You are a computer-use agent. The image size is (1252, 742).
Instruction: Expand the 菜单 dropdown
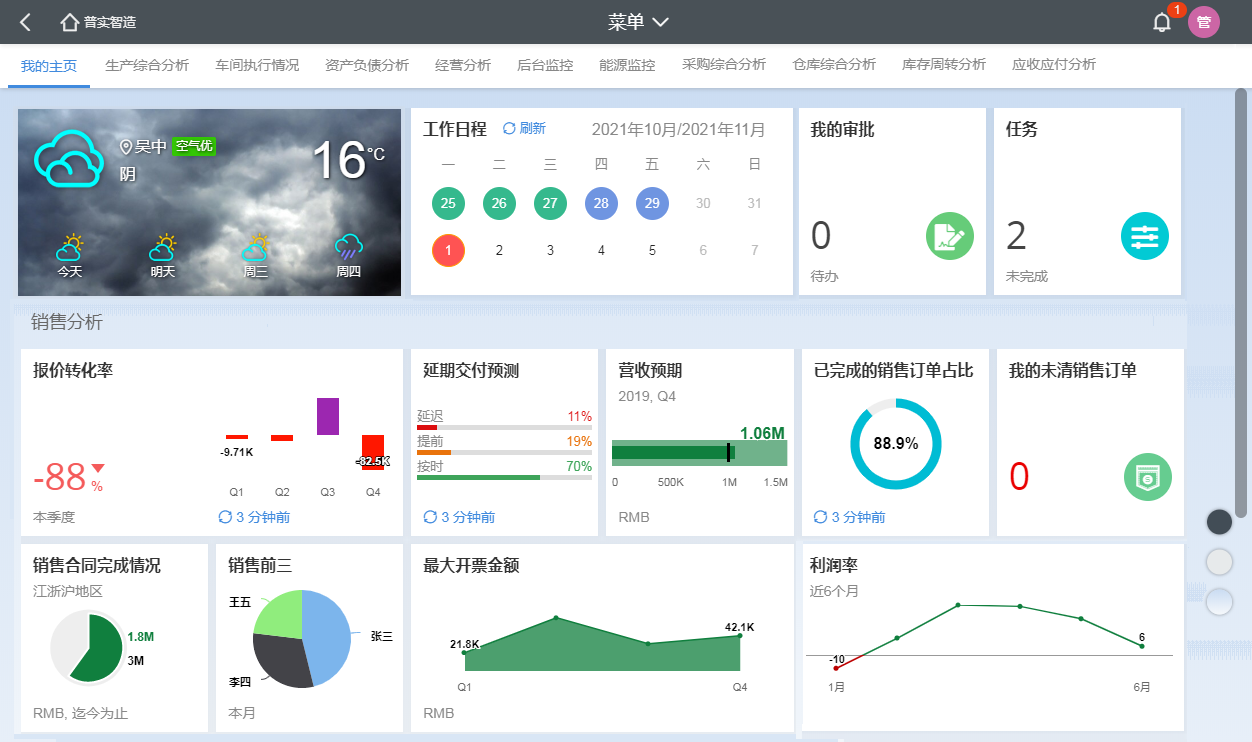(638, 22)
